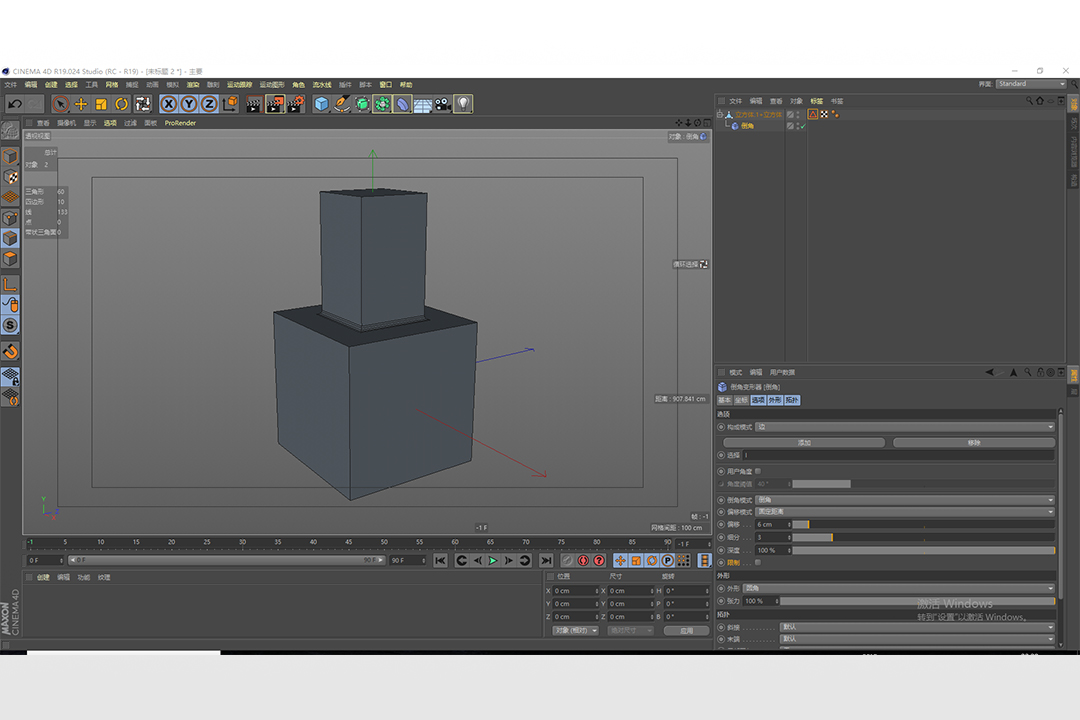Go to start of animation
This screenshot has width=1080, height=720.
(441, 560)
